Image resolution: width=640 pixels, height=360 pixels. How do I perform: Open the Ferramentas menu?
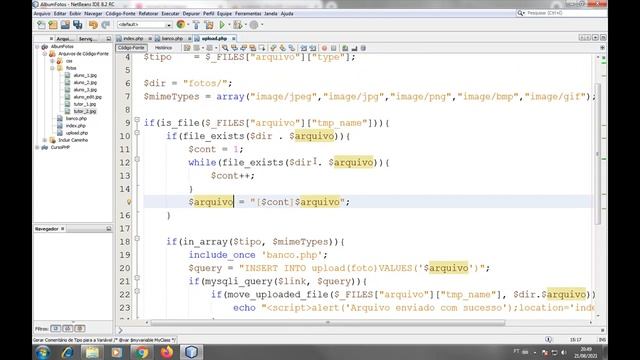(x=248, y=13)
